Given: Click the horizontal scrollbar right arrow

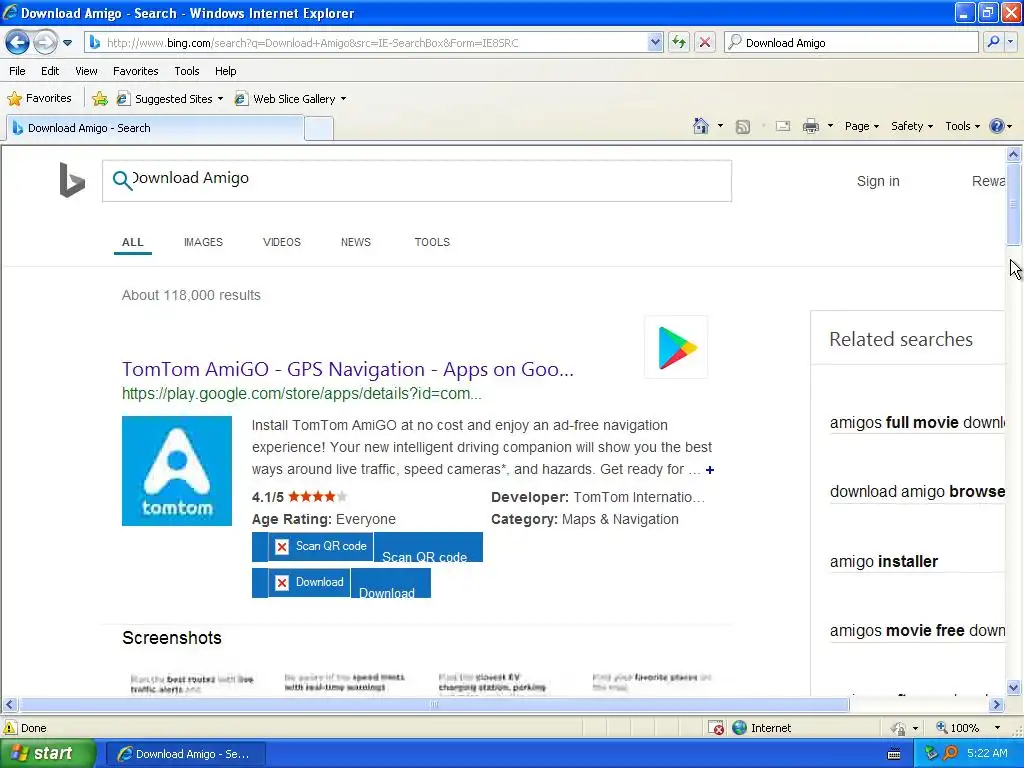Looking at the screenshot, I should pos(996,705).
